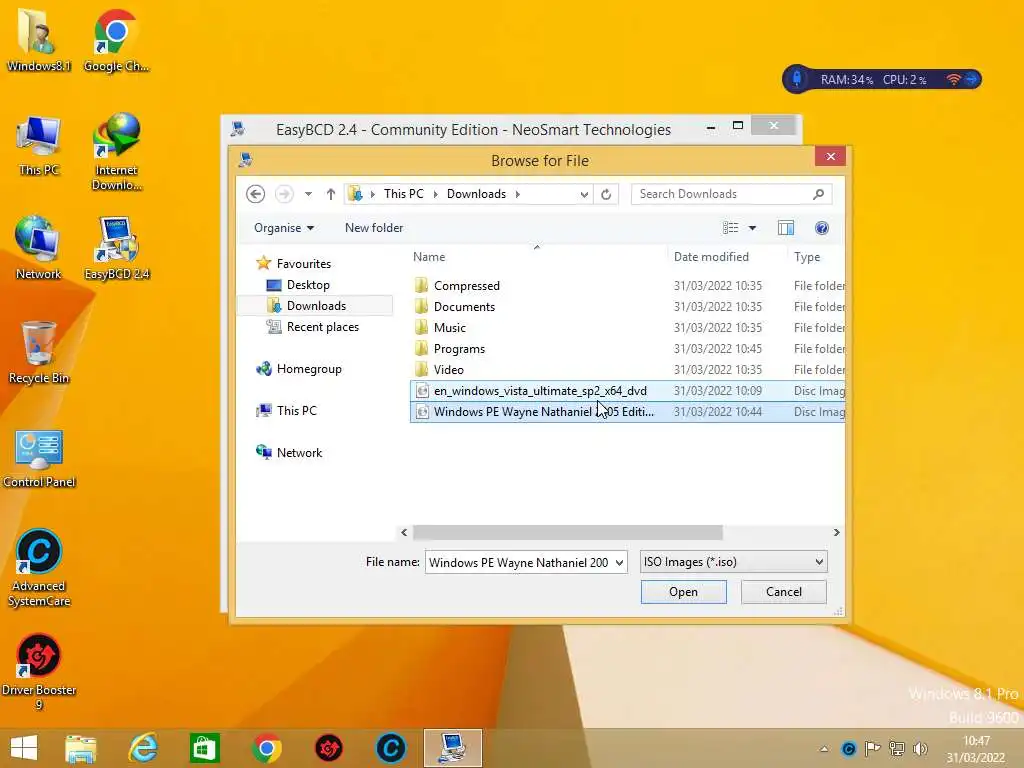Select Network in navigation pane
Image resolution: width=1024 pixels, height=768 pixels.
[x=289, y=453]
